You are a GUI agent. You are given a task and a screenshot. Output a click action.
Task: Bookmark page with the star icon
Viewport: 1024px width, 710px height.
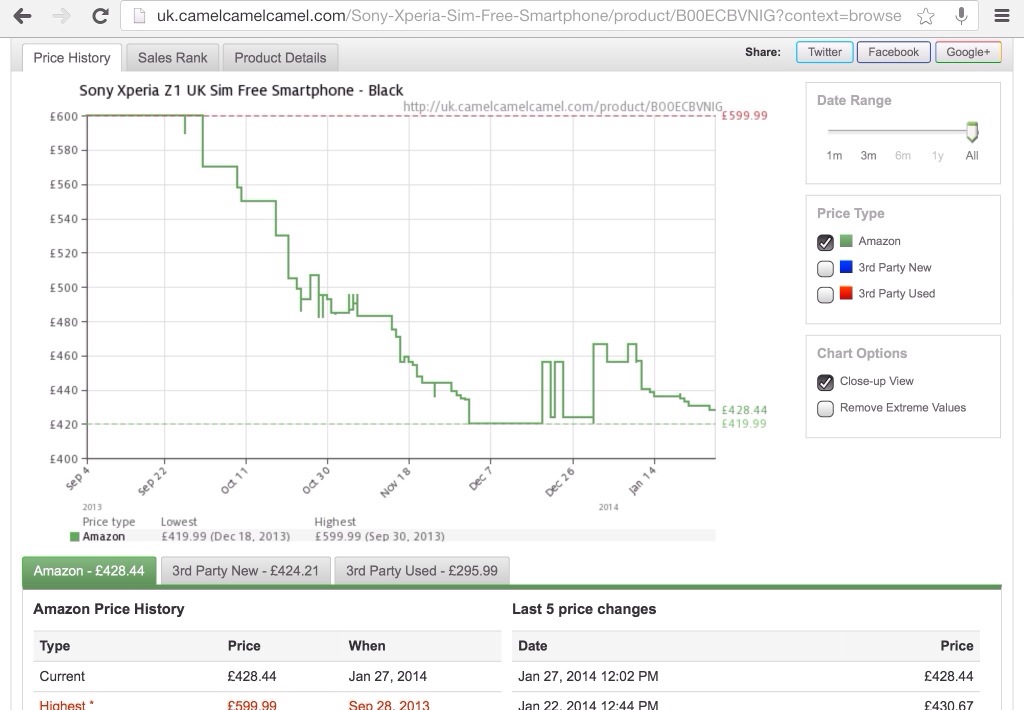coord(927,16)
